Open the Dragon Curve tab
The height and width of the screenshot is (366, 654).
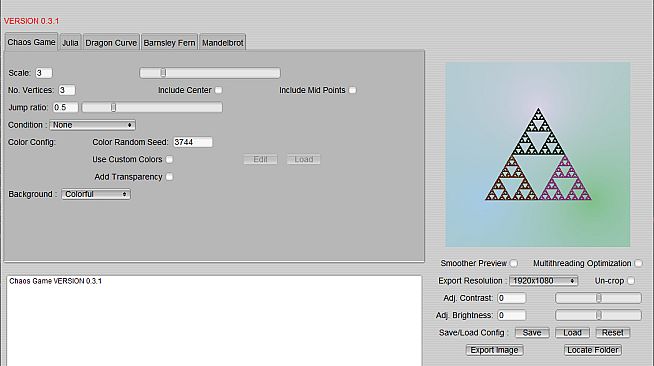[x=111, y=43]
